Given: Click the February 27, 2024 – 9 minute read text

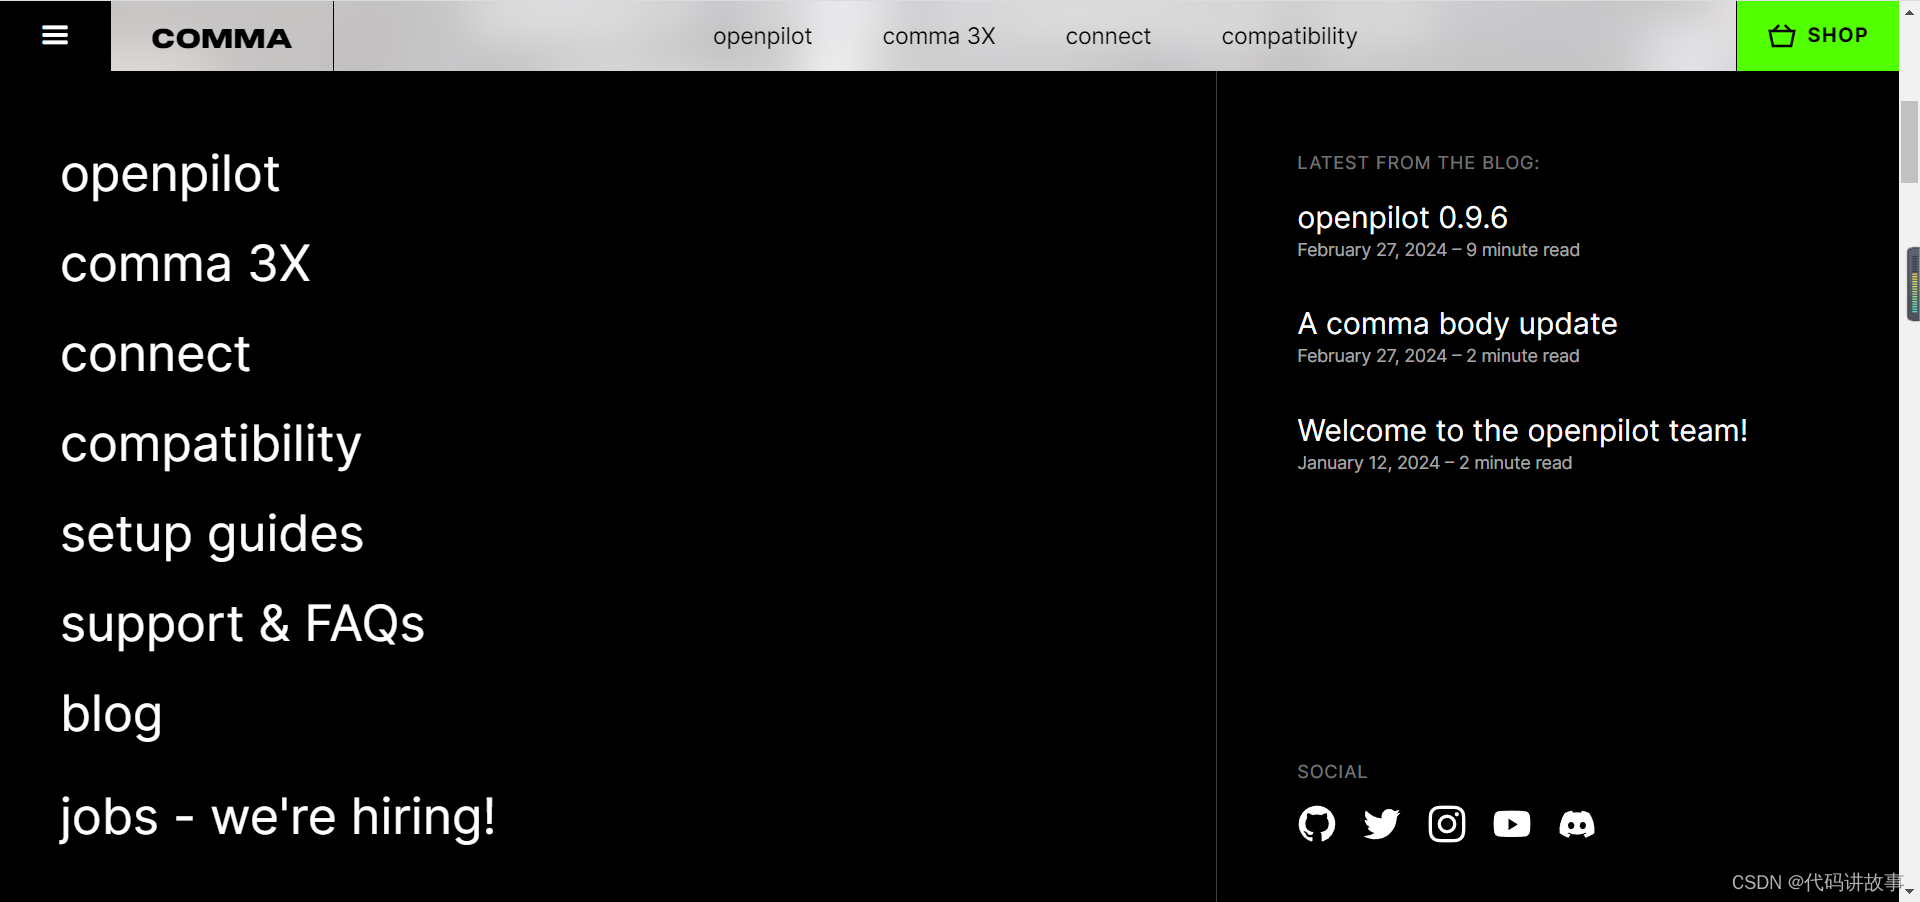Looking at the screenshot, I should tap(1438, 250).
